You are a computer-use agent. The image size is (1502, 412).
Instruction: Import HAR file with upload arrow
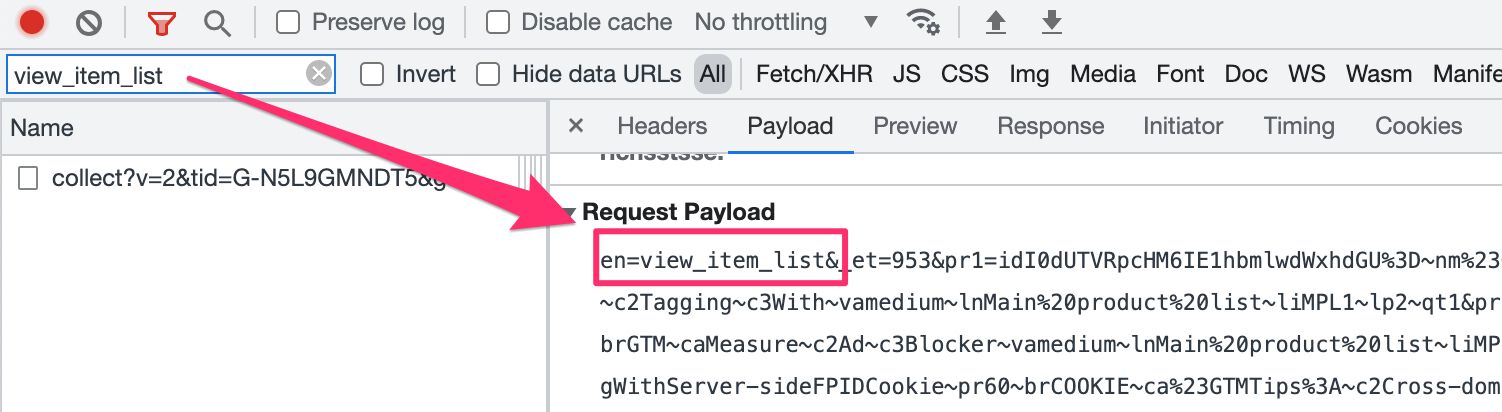995,21
